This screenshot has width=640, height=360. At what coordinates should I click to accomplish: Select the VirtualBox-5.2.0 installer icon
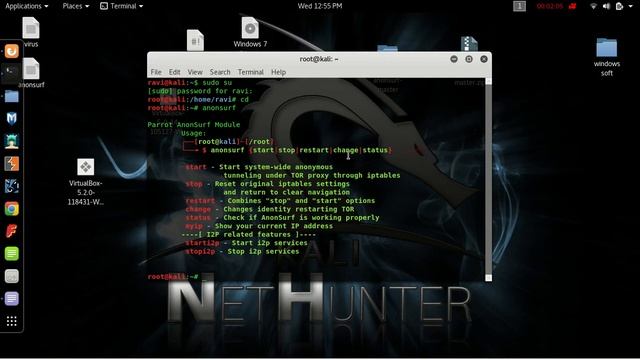[x=85, y=182]
